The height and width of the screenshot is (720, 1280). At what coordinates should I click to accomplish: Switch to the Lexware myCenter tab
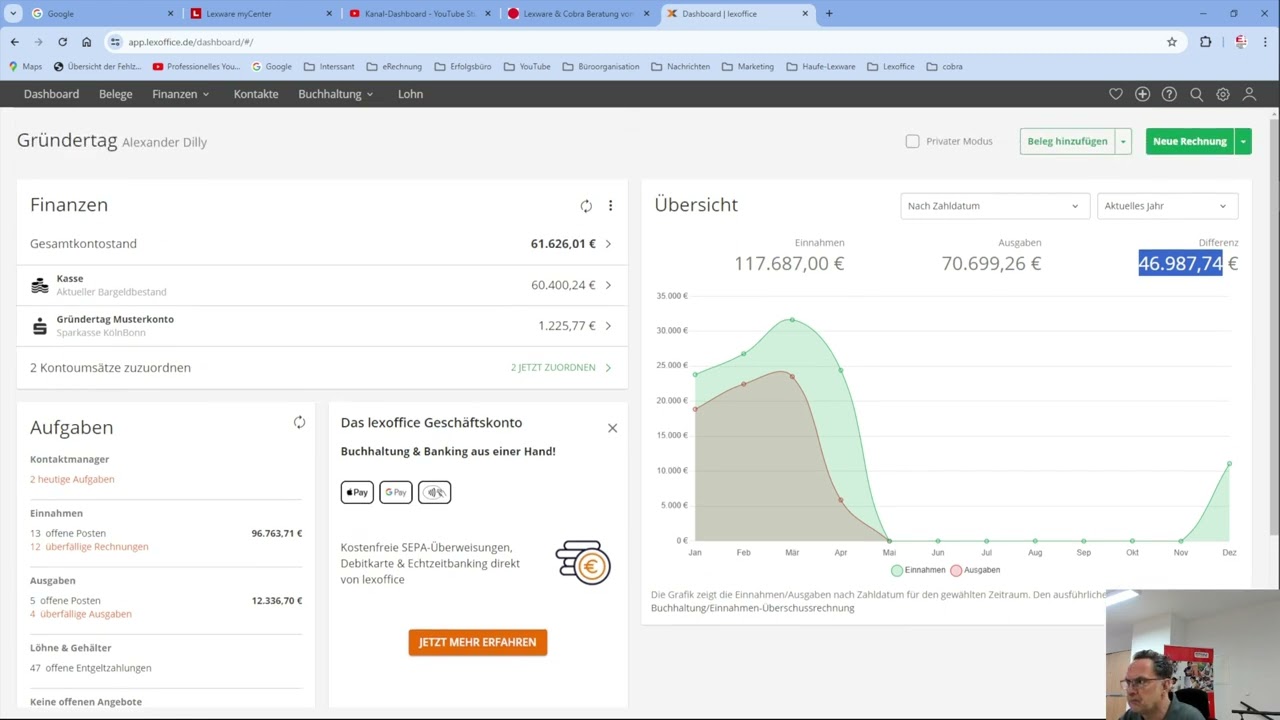[x=260, y=14]
